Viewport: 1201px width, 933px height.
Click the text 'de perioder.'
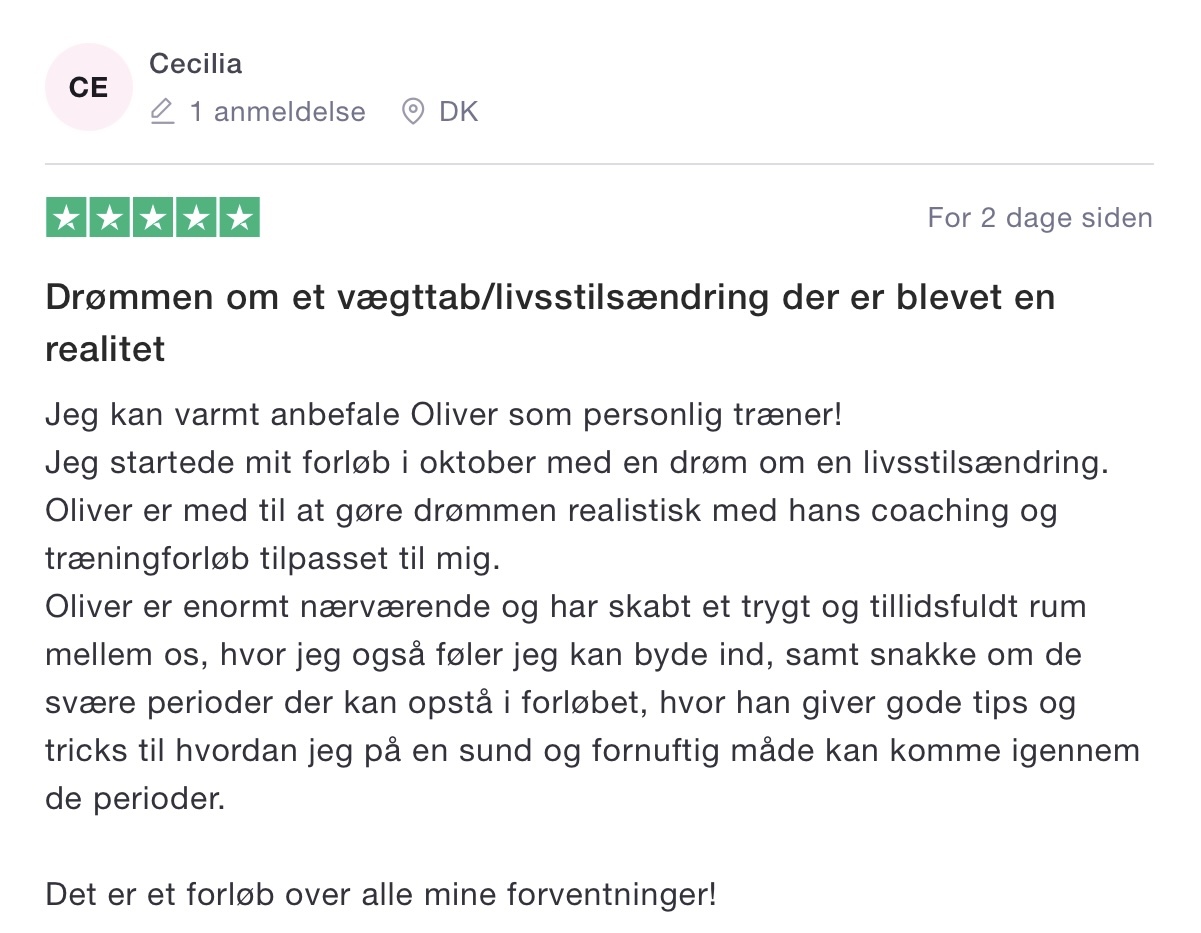(x=135, y=800)
